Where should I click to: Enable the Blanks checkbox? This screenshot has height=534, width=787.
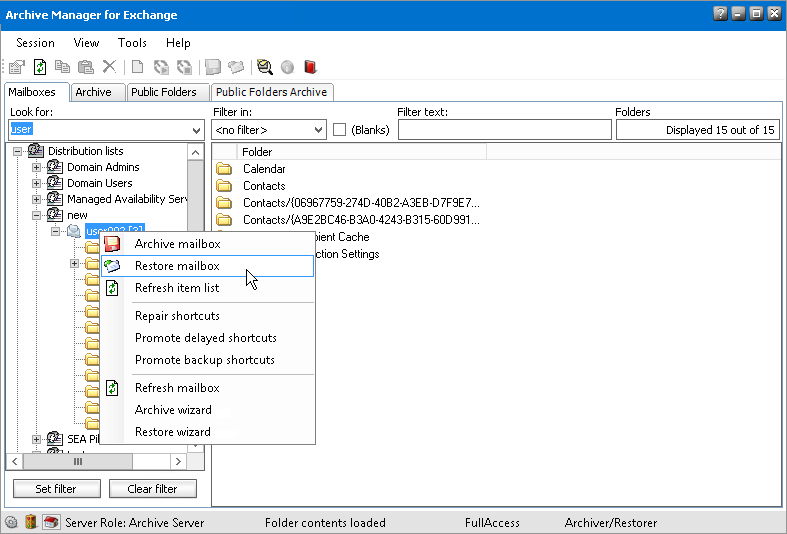coord(340,130)
